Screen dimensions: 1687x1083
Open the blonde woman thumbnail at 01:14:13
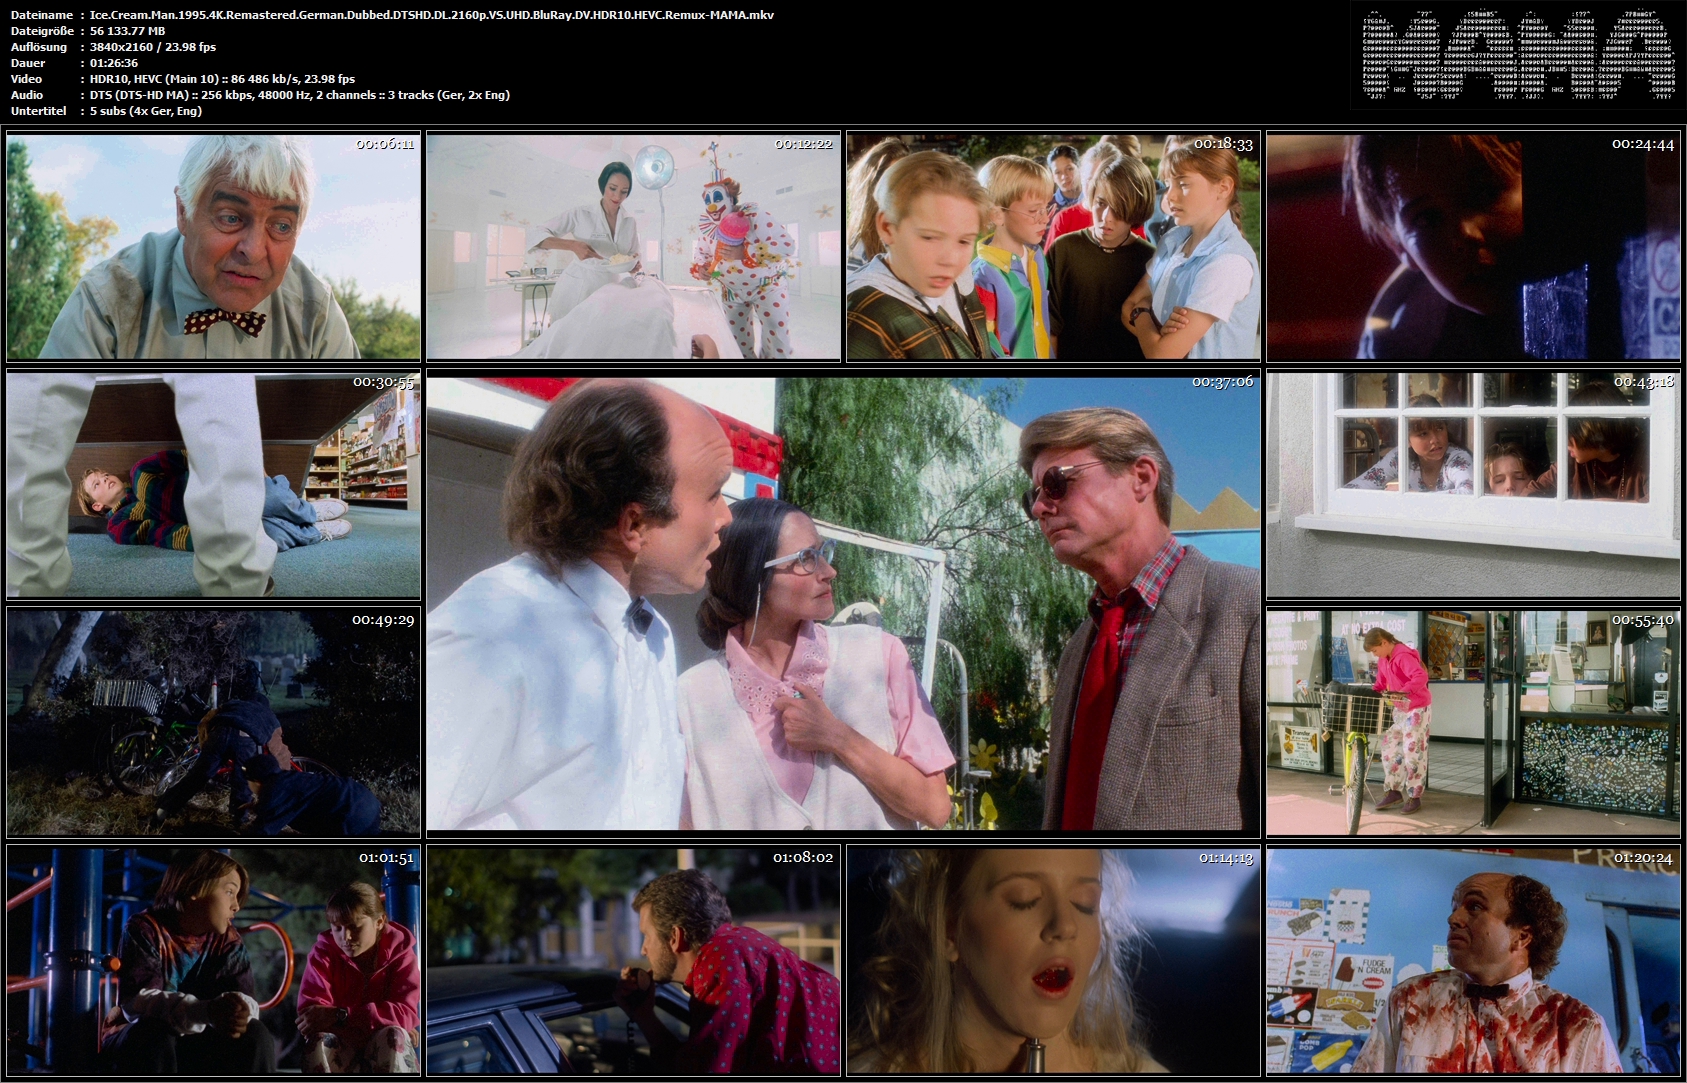(x=1053, y=961)
